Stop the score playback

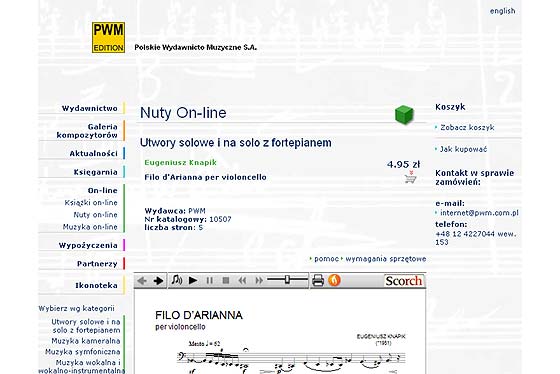pos(226,281)
